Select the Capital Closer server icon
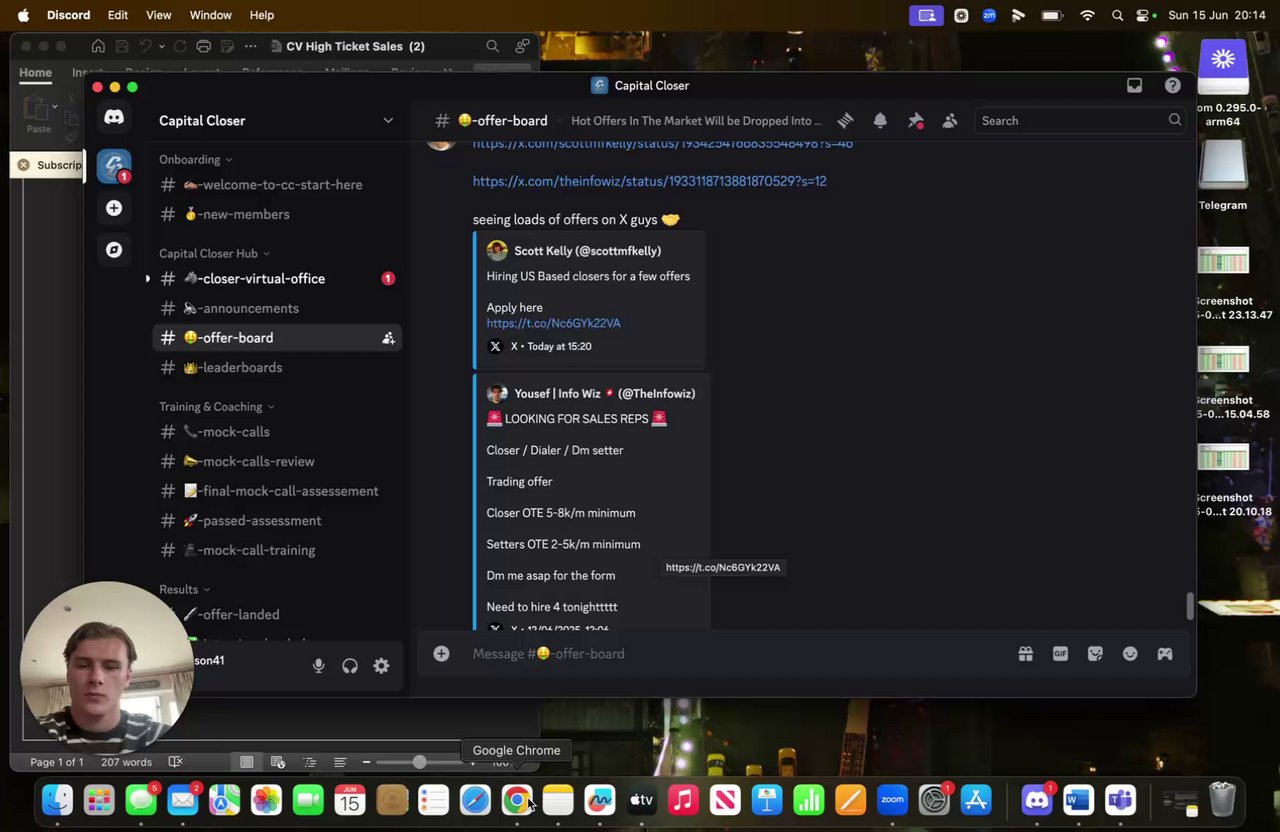This screenshot has height=832, width=1280. 114,166
